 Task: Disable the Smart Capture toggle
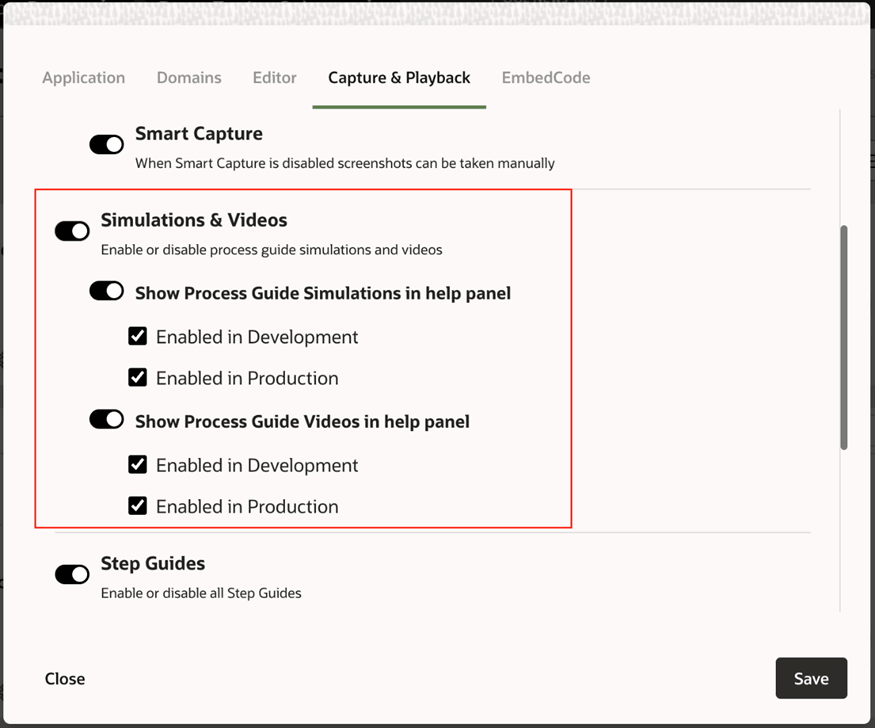[106, 144]
